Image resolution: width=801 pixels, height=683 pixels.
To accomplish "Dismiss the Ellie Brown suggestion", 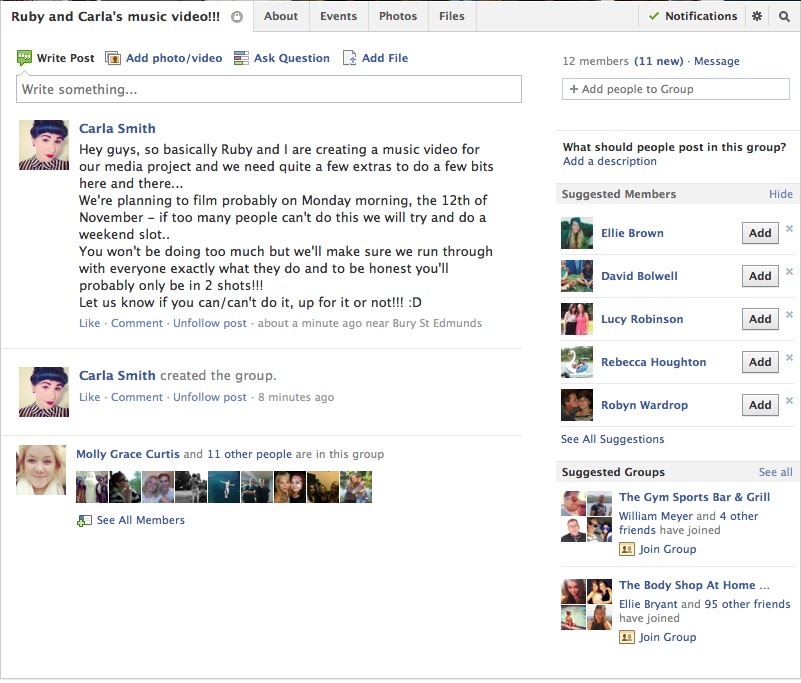I will (x=789, y=228).
